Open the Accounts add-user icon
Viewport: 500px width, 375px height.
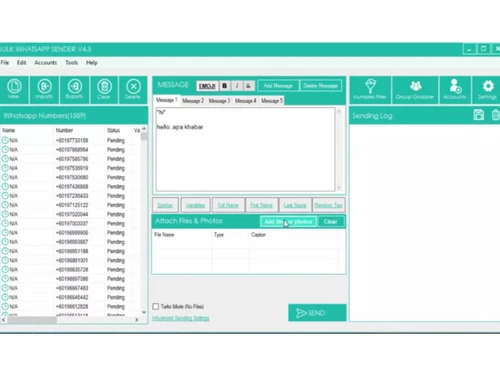[x=455, y=89]
